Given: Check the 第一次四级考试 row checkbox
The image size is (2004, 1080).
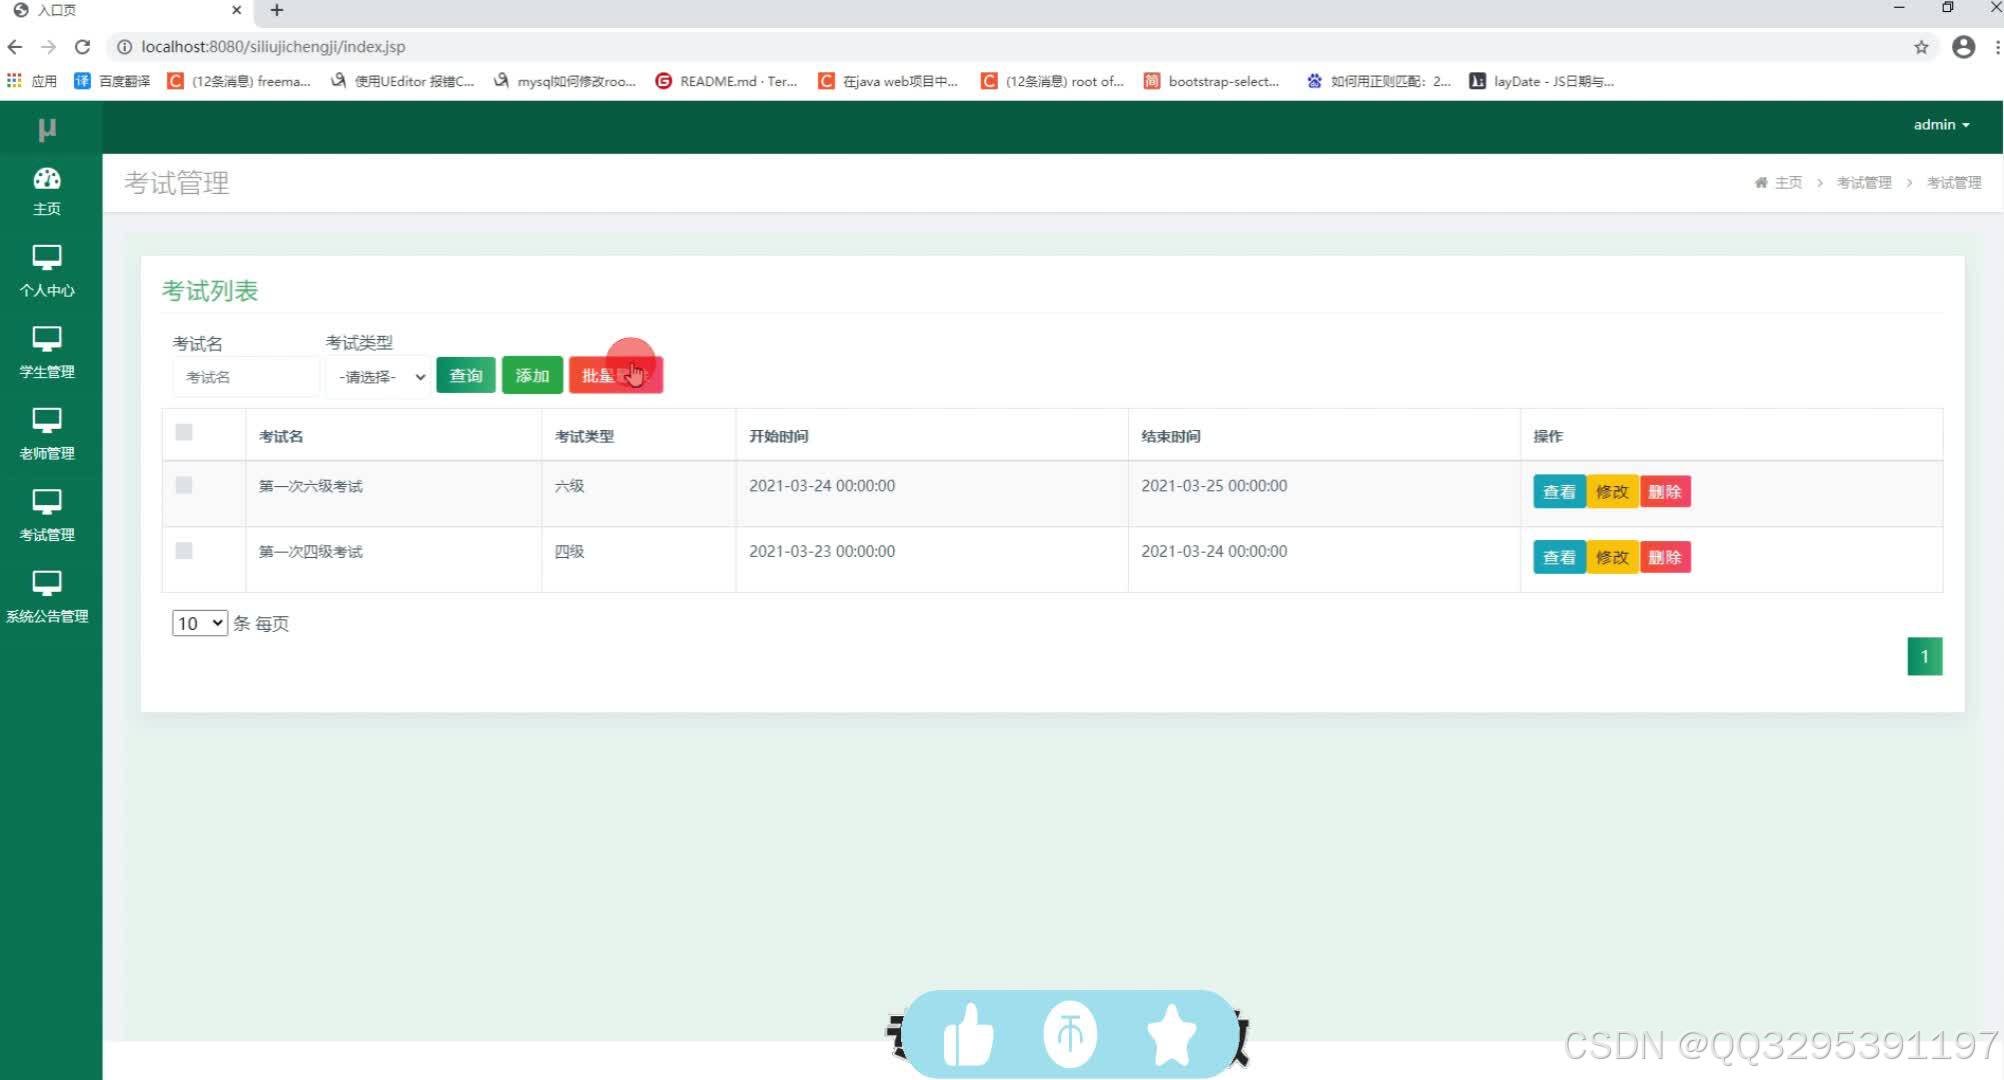Looking at the screenshot, I should pos(184,551).
